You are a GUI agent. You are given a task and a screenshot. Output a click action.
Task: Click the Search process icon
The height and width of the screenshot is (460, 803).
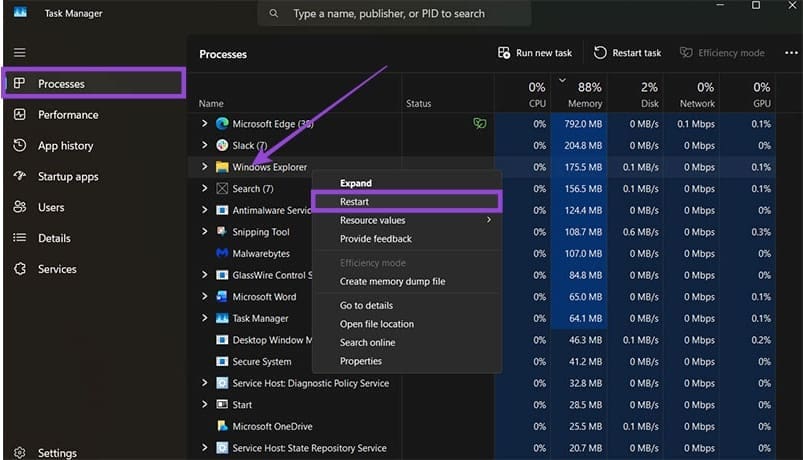coord(222,189)
